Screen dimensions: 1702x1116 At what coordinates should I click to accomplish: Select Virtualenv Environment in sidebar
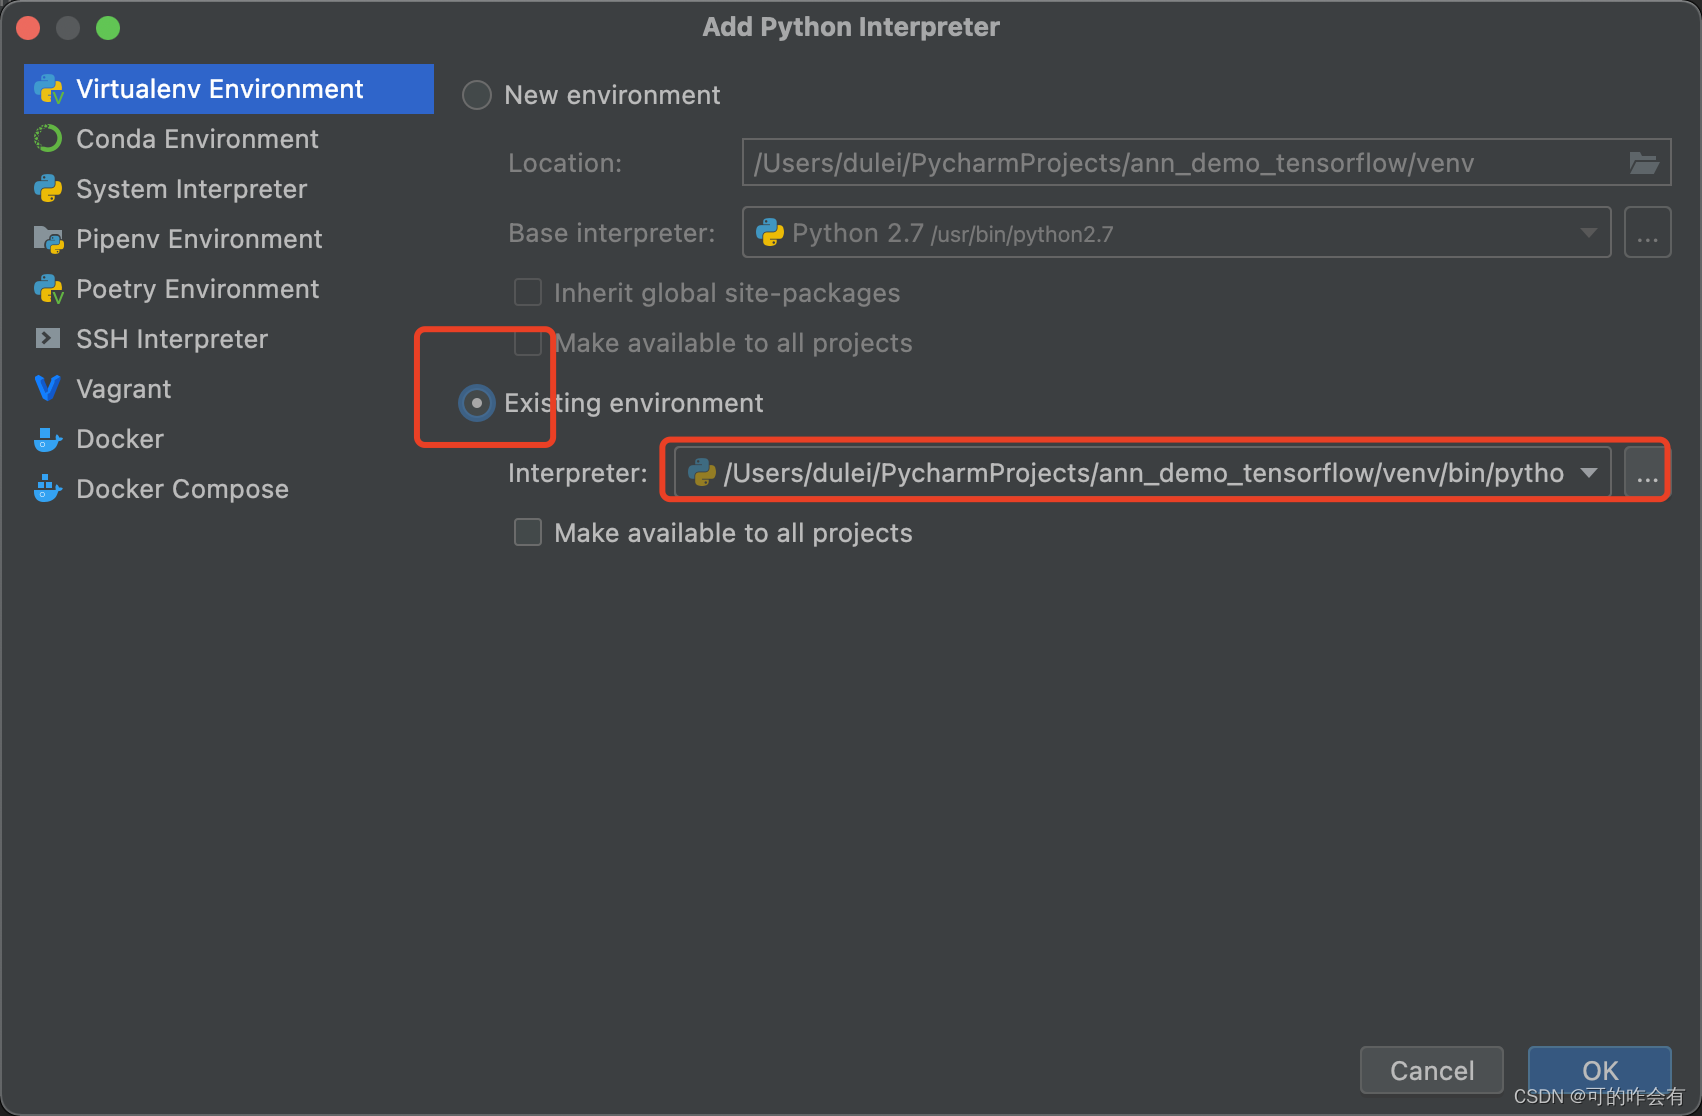pos(229,89)
